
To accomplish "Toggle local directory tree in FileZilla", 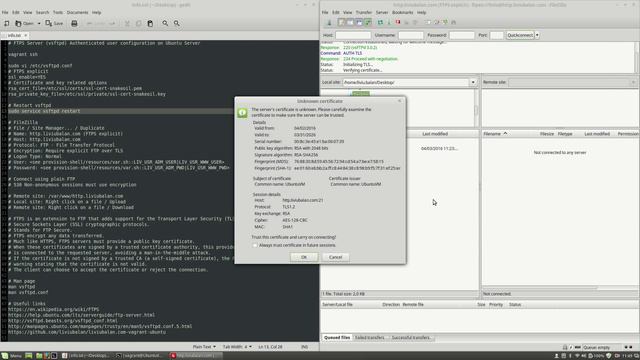I will point(350,22).
